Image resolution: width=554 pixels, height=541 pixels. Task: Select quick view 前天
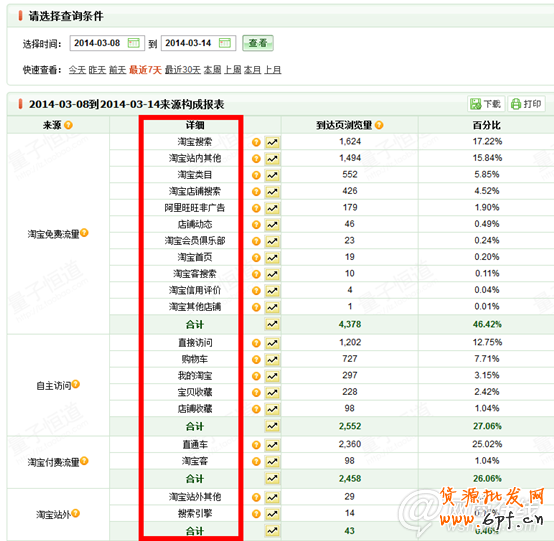[x=118, y=70]
